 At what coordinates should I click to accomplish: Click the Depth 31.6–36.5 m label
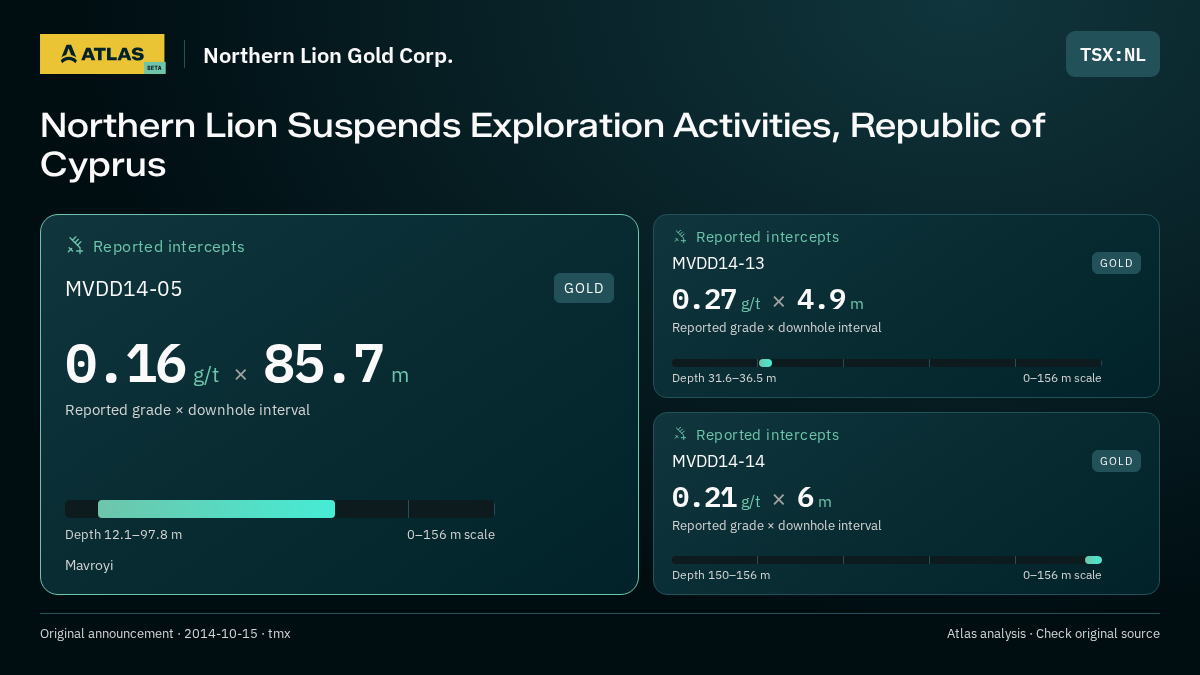click(x=724, y=378)
